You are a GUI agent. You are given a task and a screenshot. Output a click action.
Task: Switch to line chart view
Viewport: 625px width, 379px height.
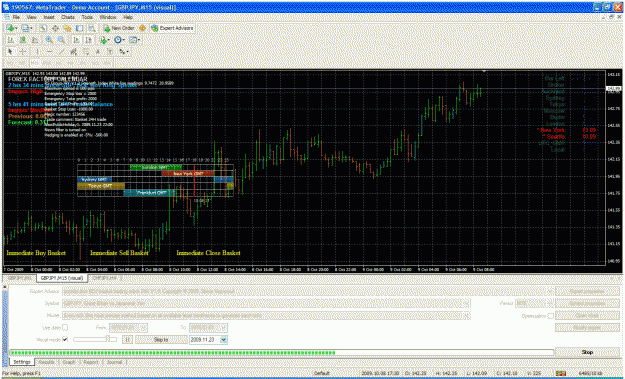coord(35,40)
